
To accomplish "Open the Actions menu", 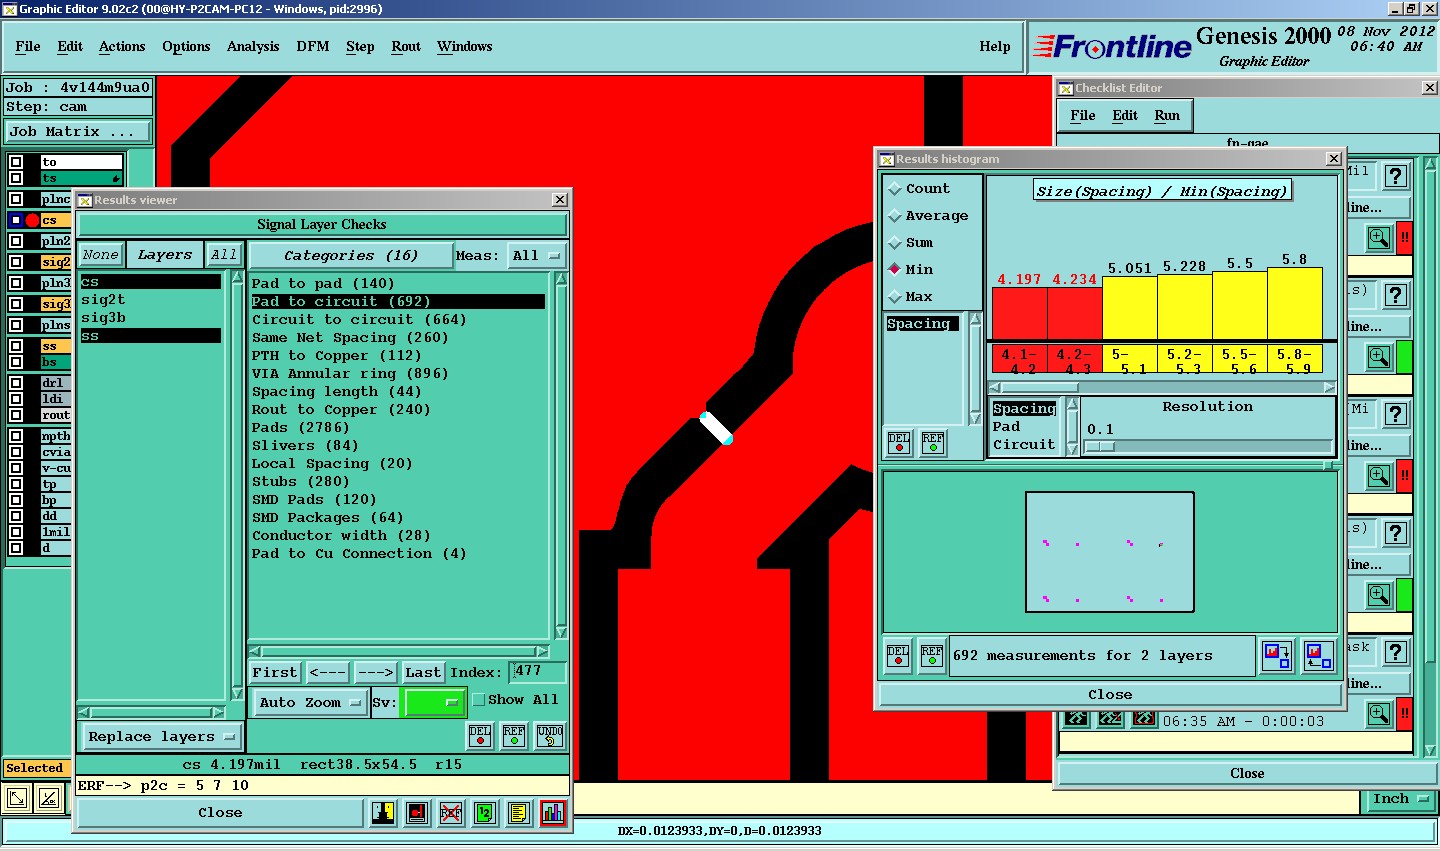I will (x=122, y=47).
